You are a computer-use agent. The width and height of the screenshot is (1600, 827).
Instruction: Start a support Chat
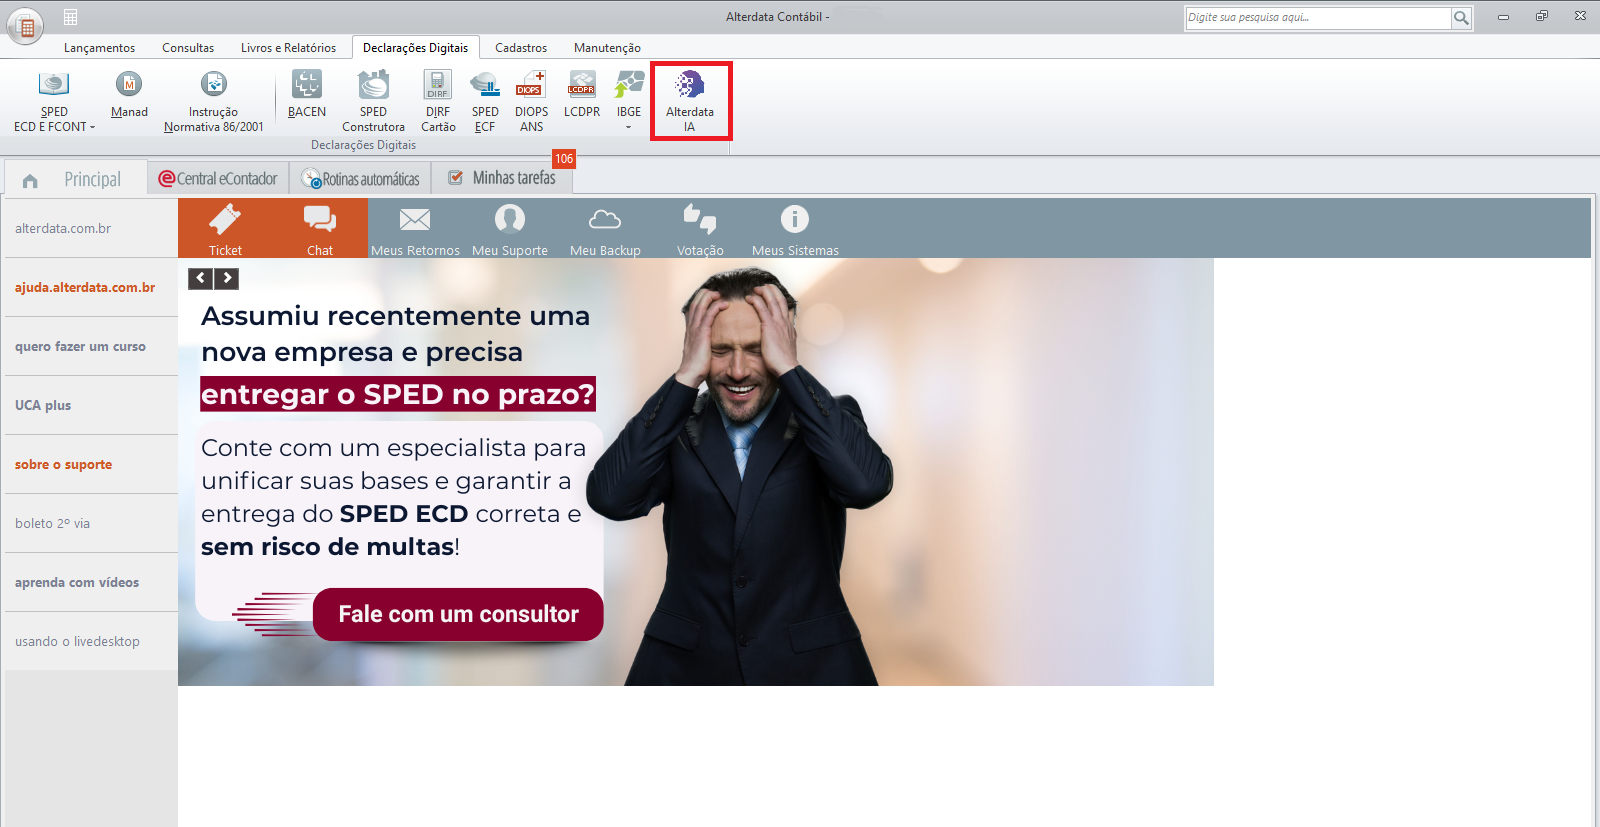[320, 229]
